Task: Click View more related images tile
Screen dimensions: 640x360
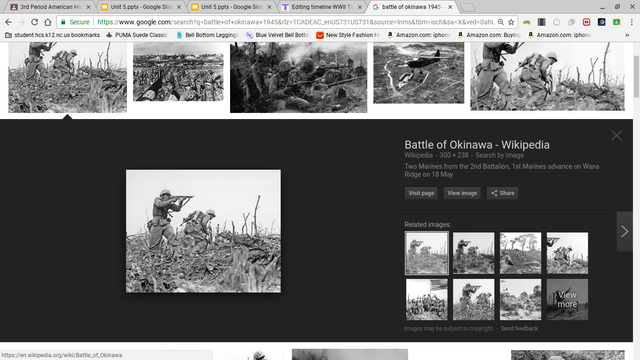Action: click(x=567, y=300)
